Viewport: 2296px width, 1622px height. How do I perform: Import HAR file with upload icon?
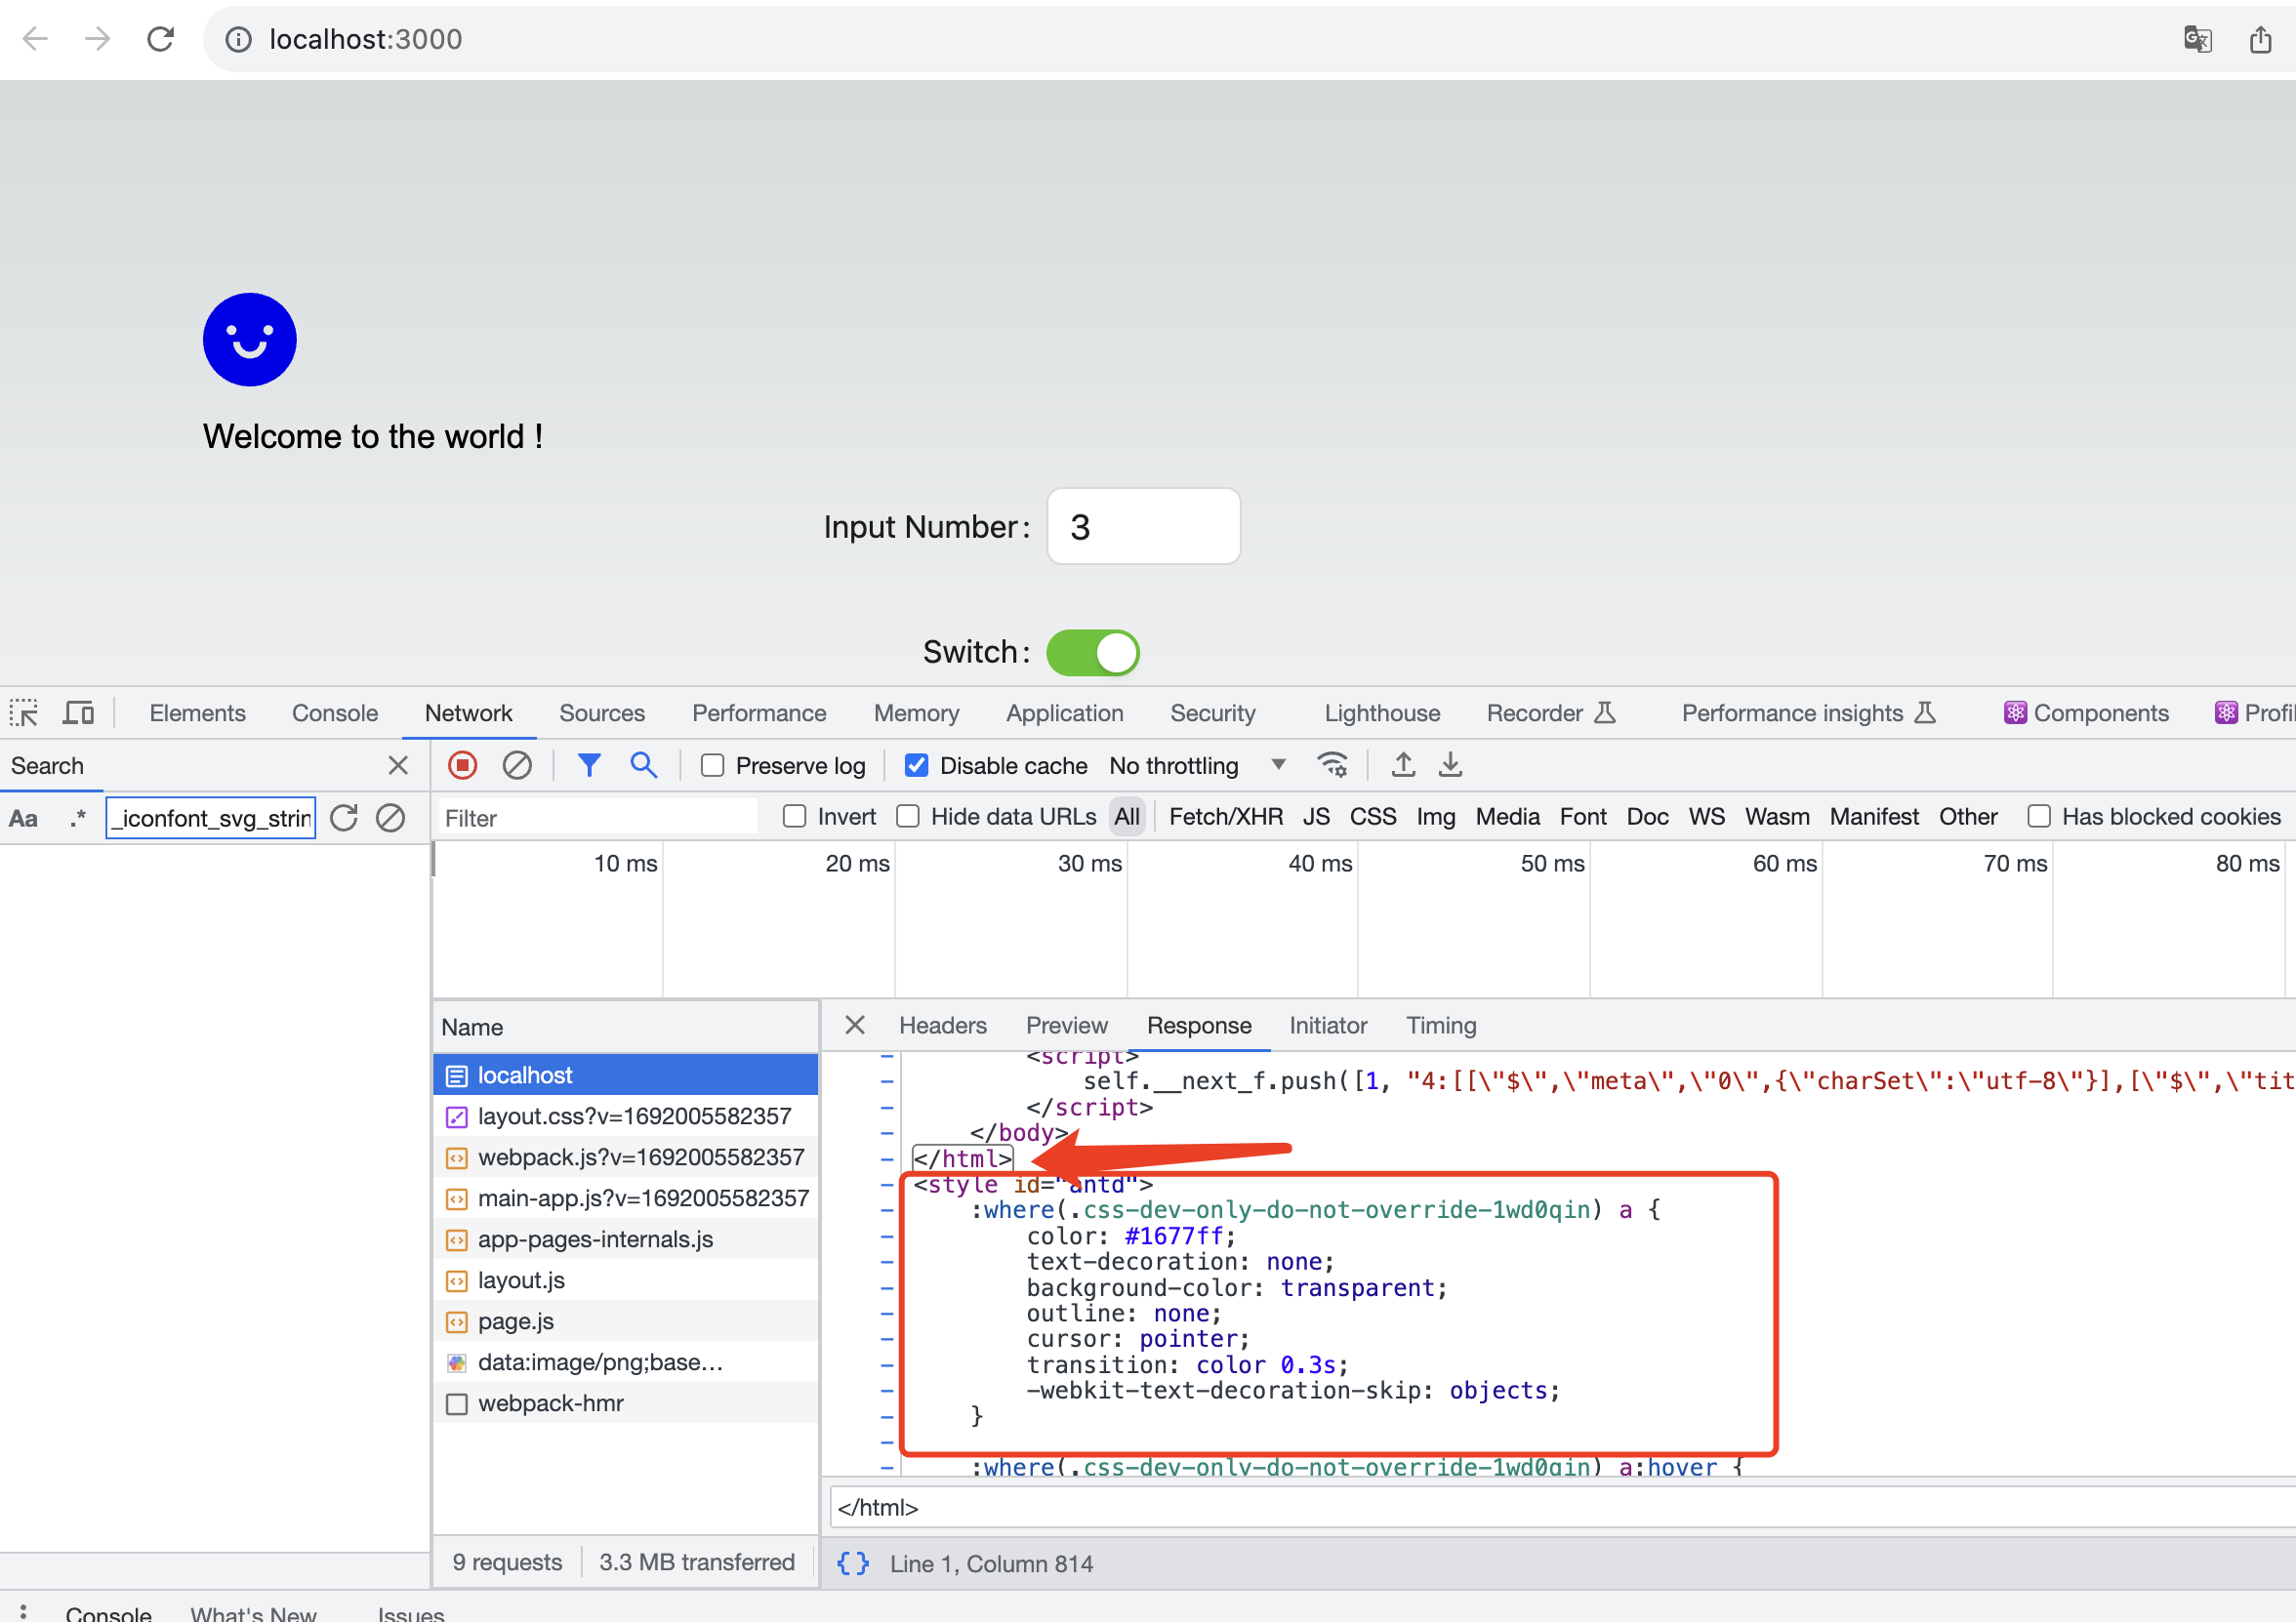click(1403, 764)
